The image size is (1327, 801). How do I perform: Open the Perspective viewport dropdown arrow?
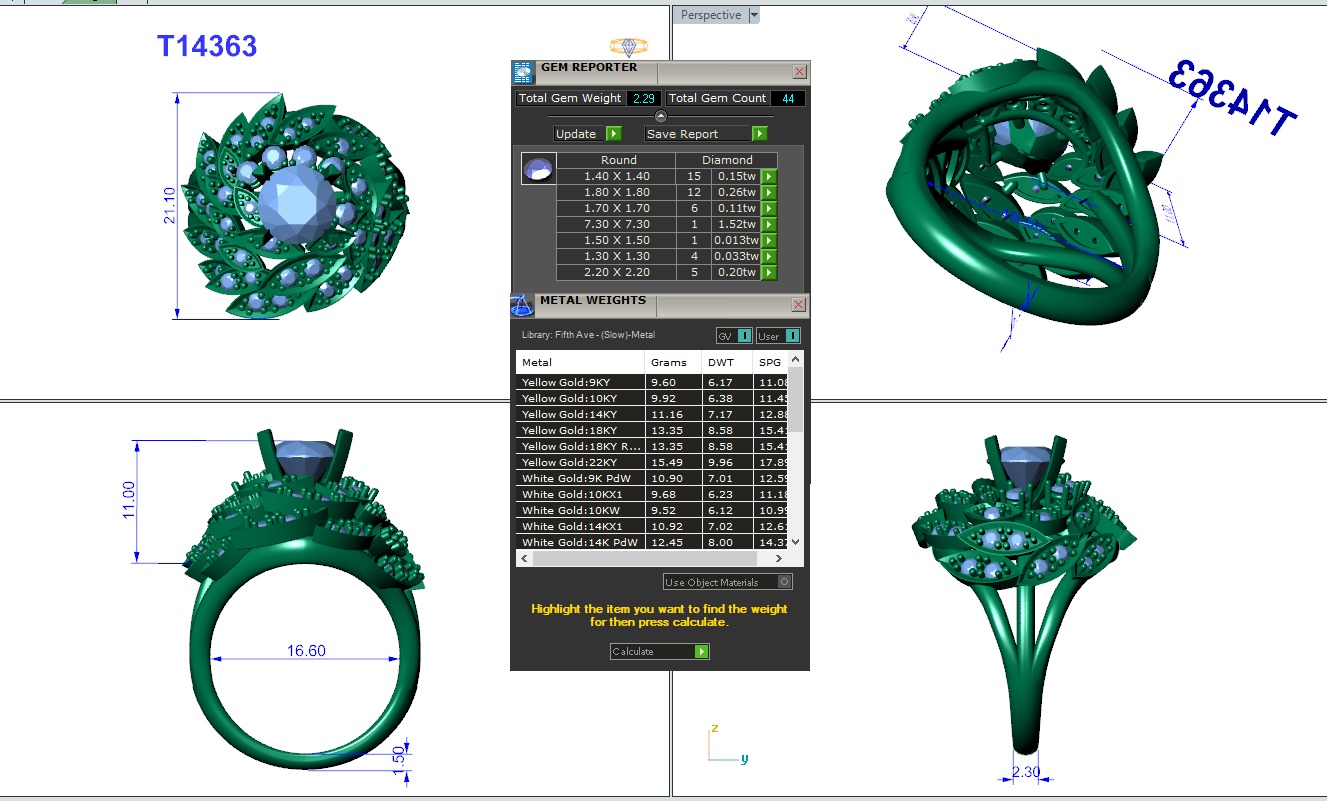tap(754, 15)
